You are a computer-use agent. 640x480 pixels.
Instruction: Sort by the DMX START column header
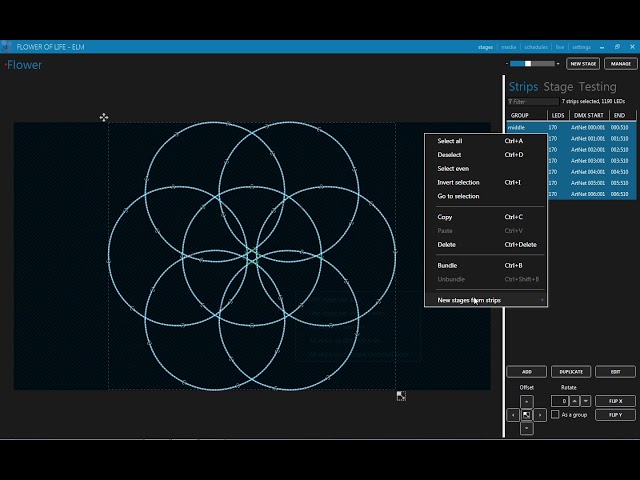coord(589,115)
